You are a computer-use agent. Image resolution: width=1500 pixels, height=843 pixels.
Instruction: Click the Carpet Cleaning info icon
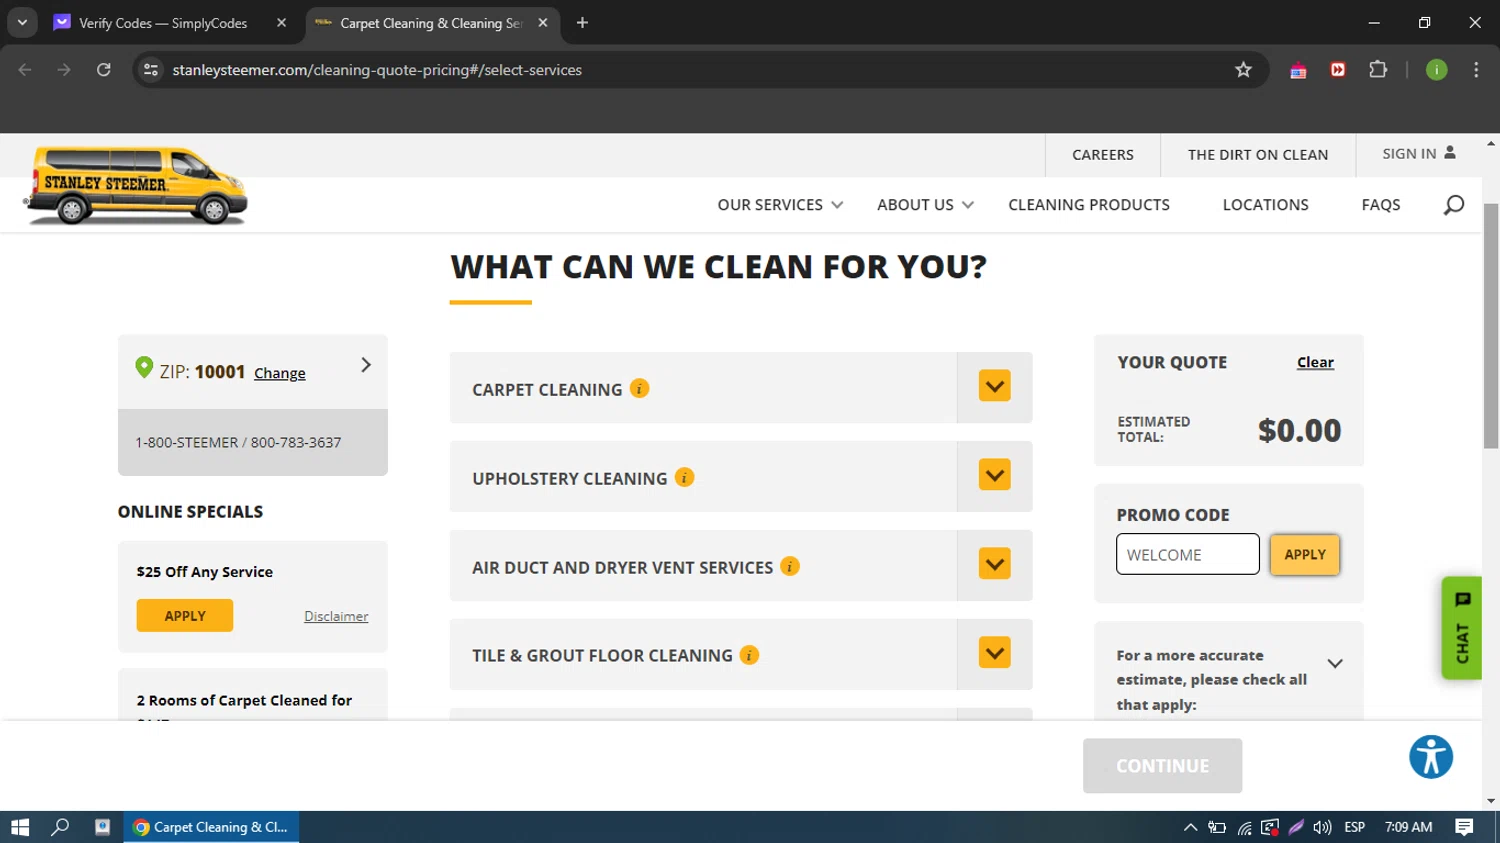coord(639,389)
